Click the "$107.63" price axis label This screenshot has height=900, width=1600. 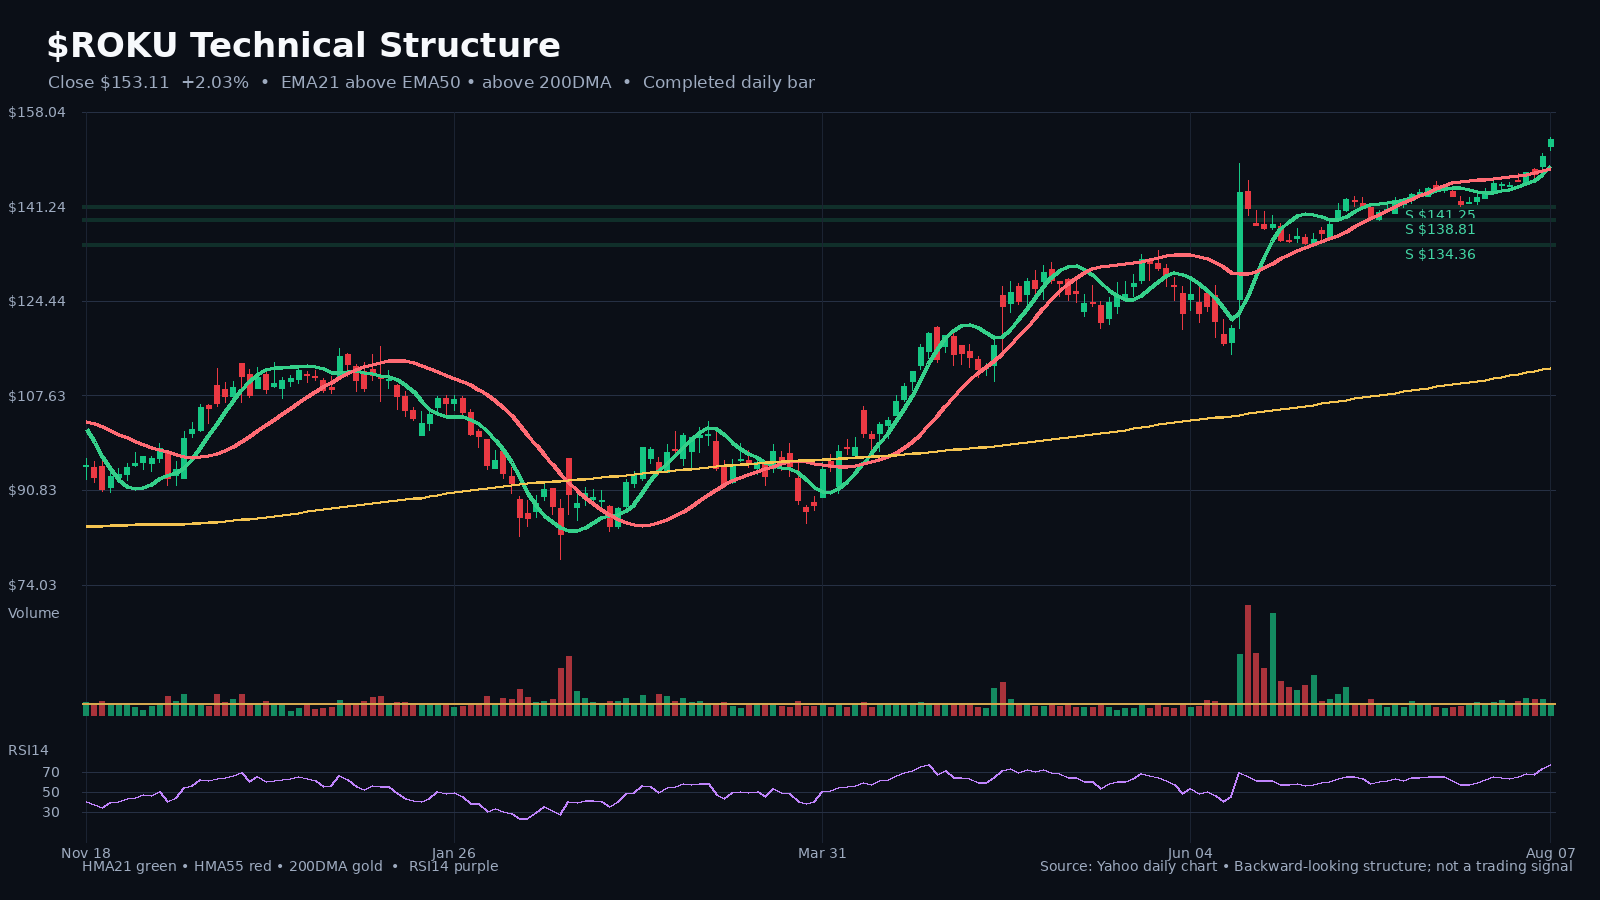37,396
